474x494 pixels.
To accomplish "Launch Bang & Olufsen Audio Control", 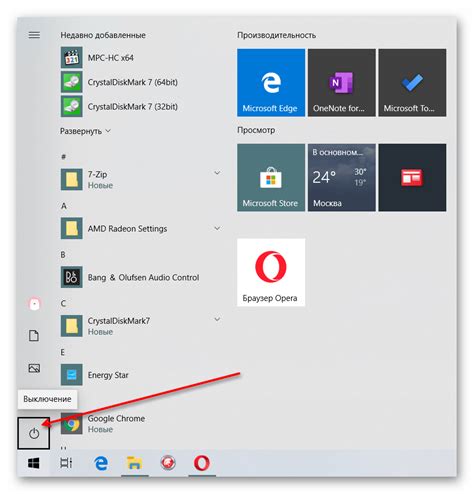I will click(140, 277).
